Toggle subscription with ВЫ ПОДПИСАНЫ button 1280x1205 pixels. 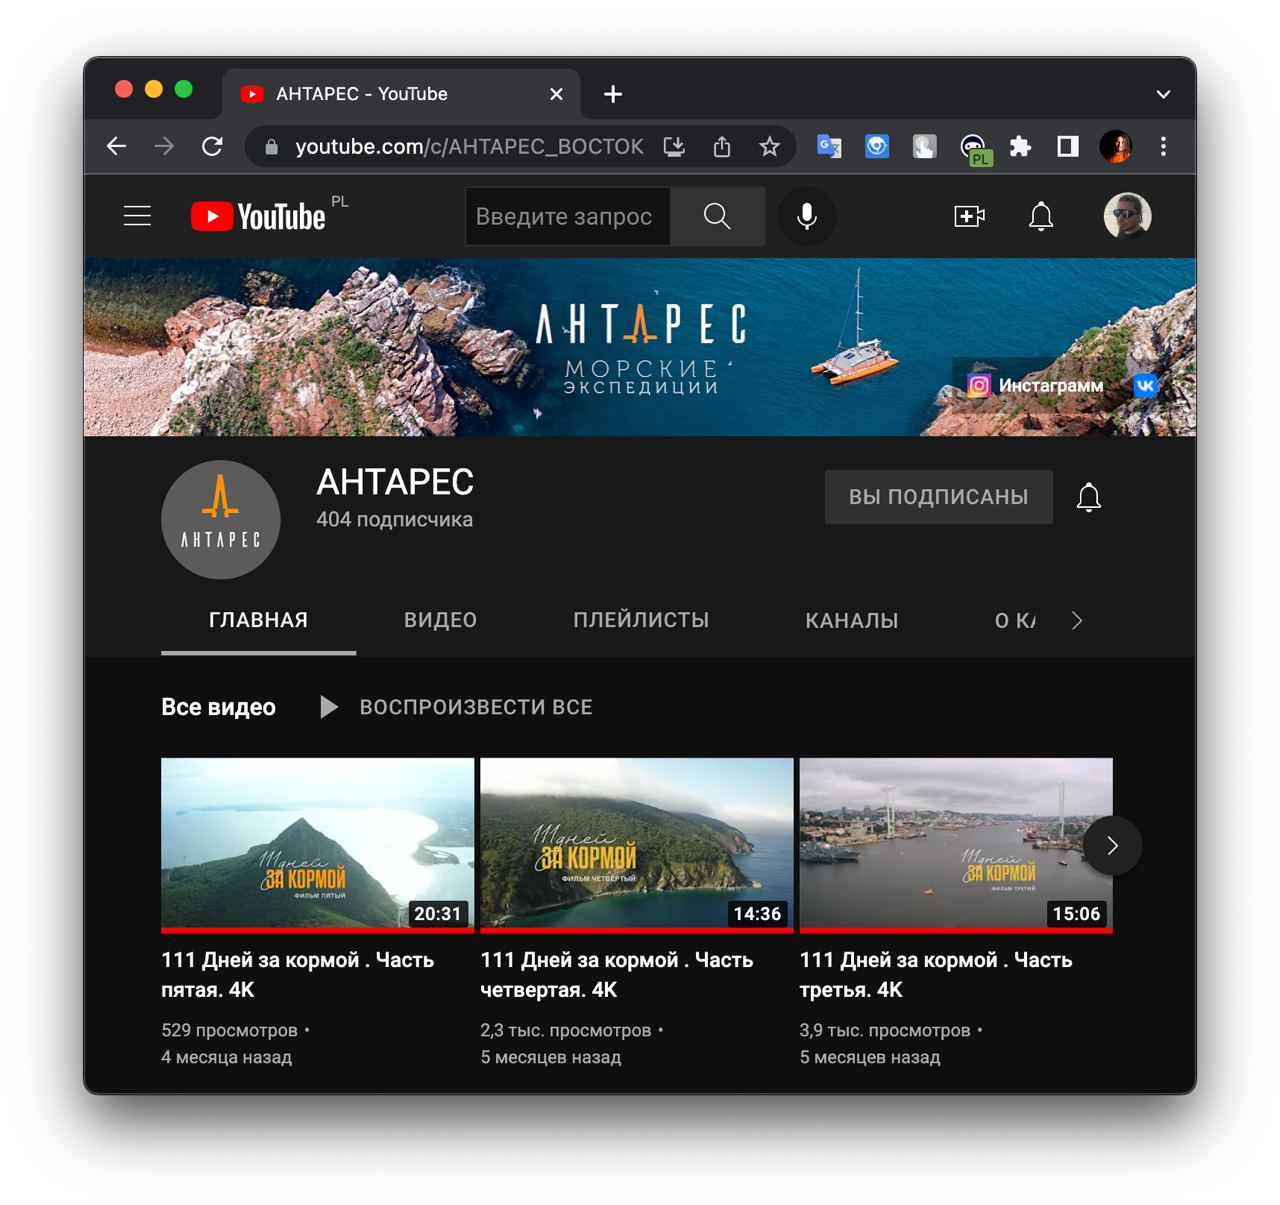(x=938, y=497)
